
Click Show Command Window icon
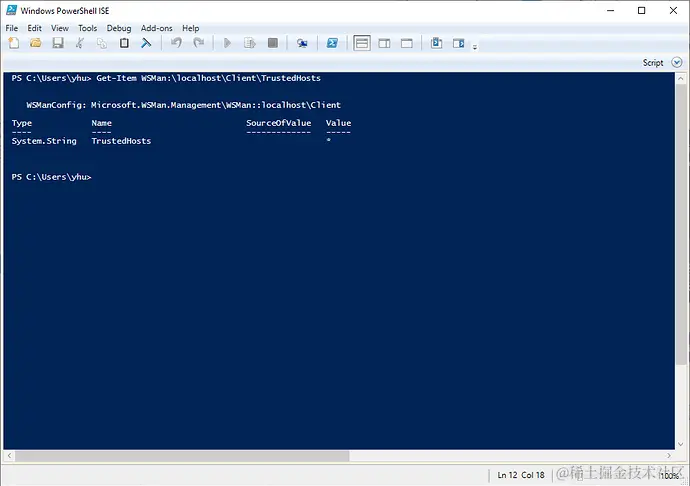point(437,43)
